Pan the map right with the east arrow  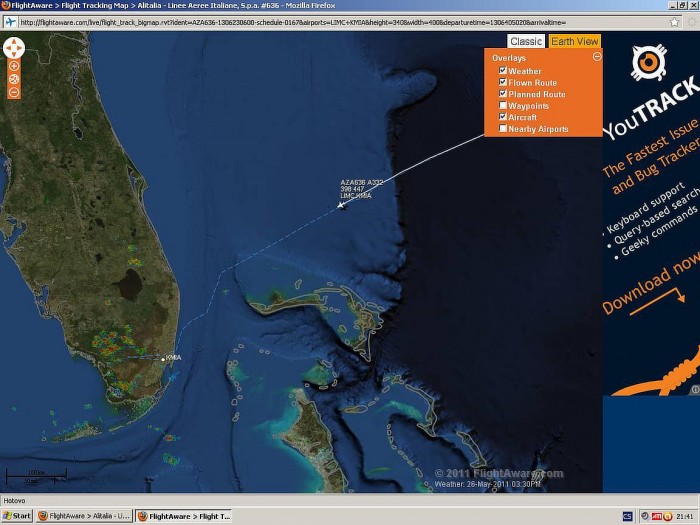pyautogui.click(x=20, y=48)
